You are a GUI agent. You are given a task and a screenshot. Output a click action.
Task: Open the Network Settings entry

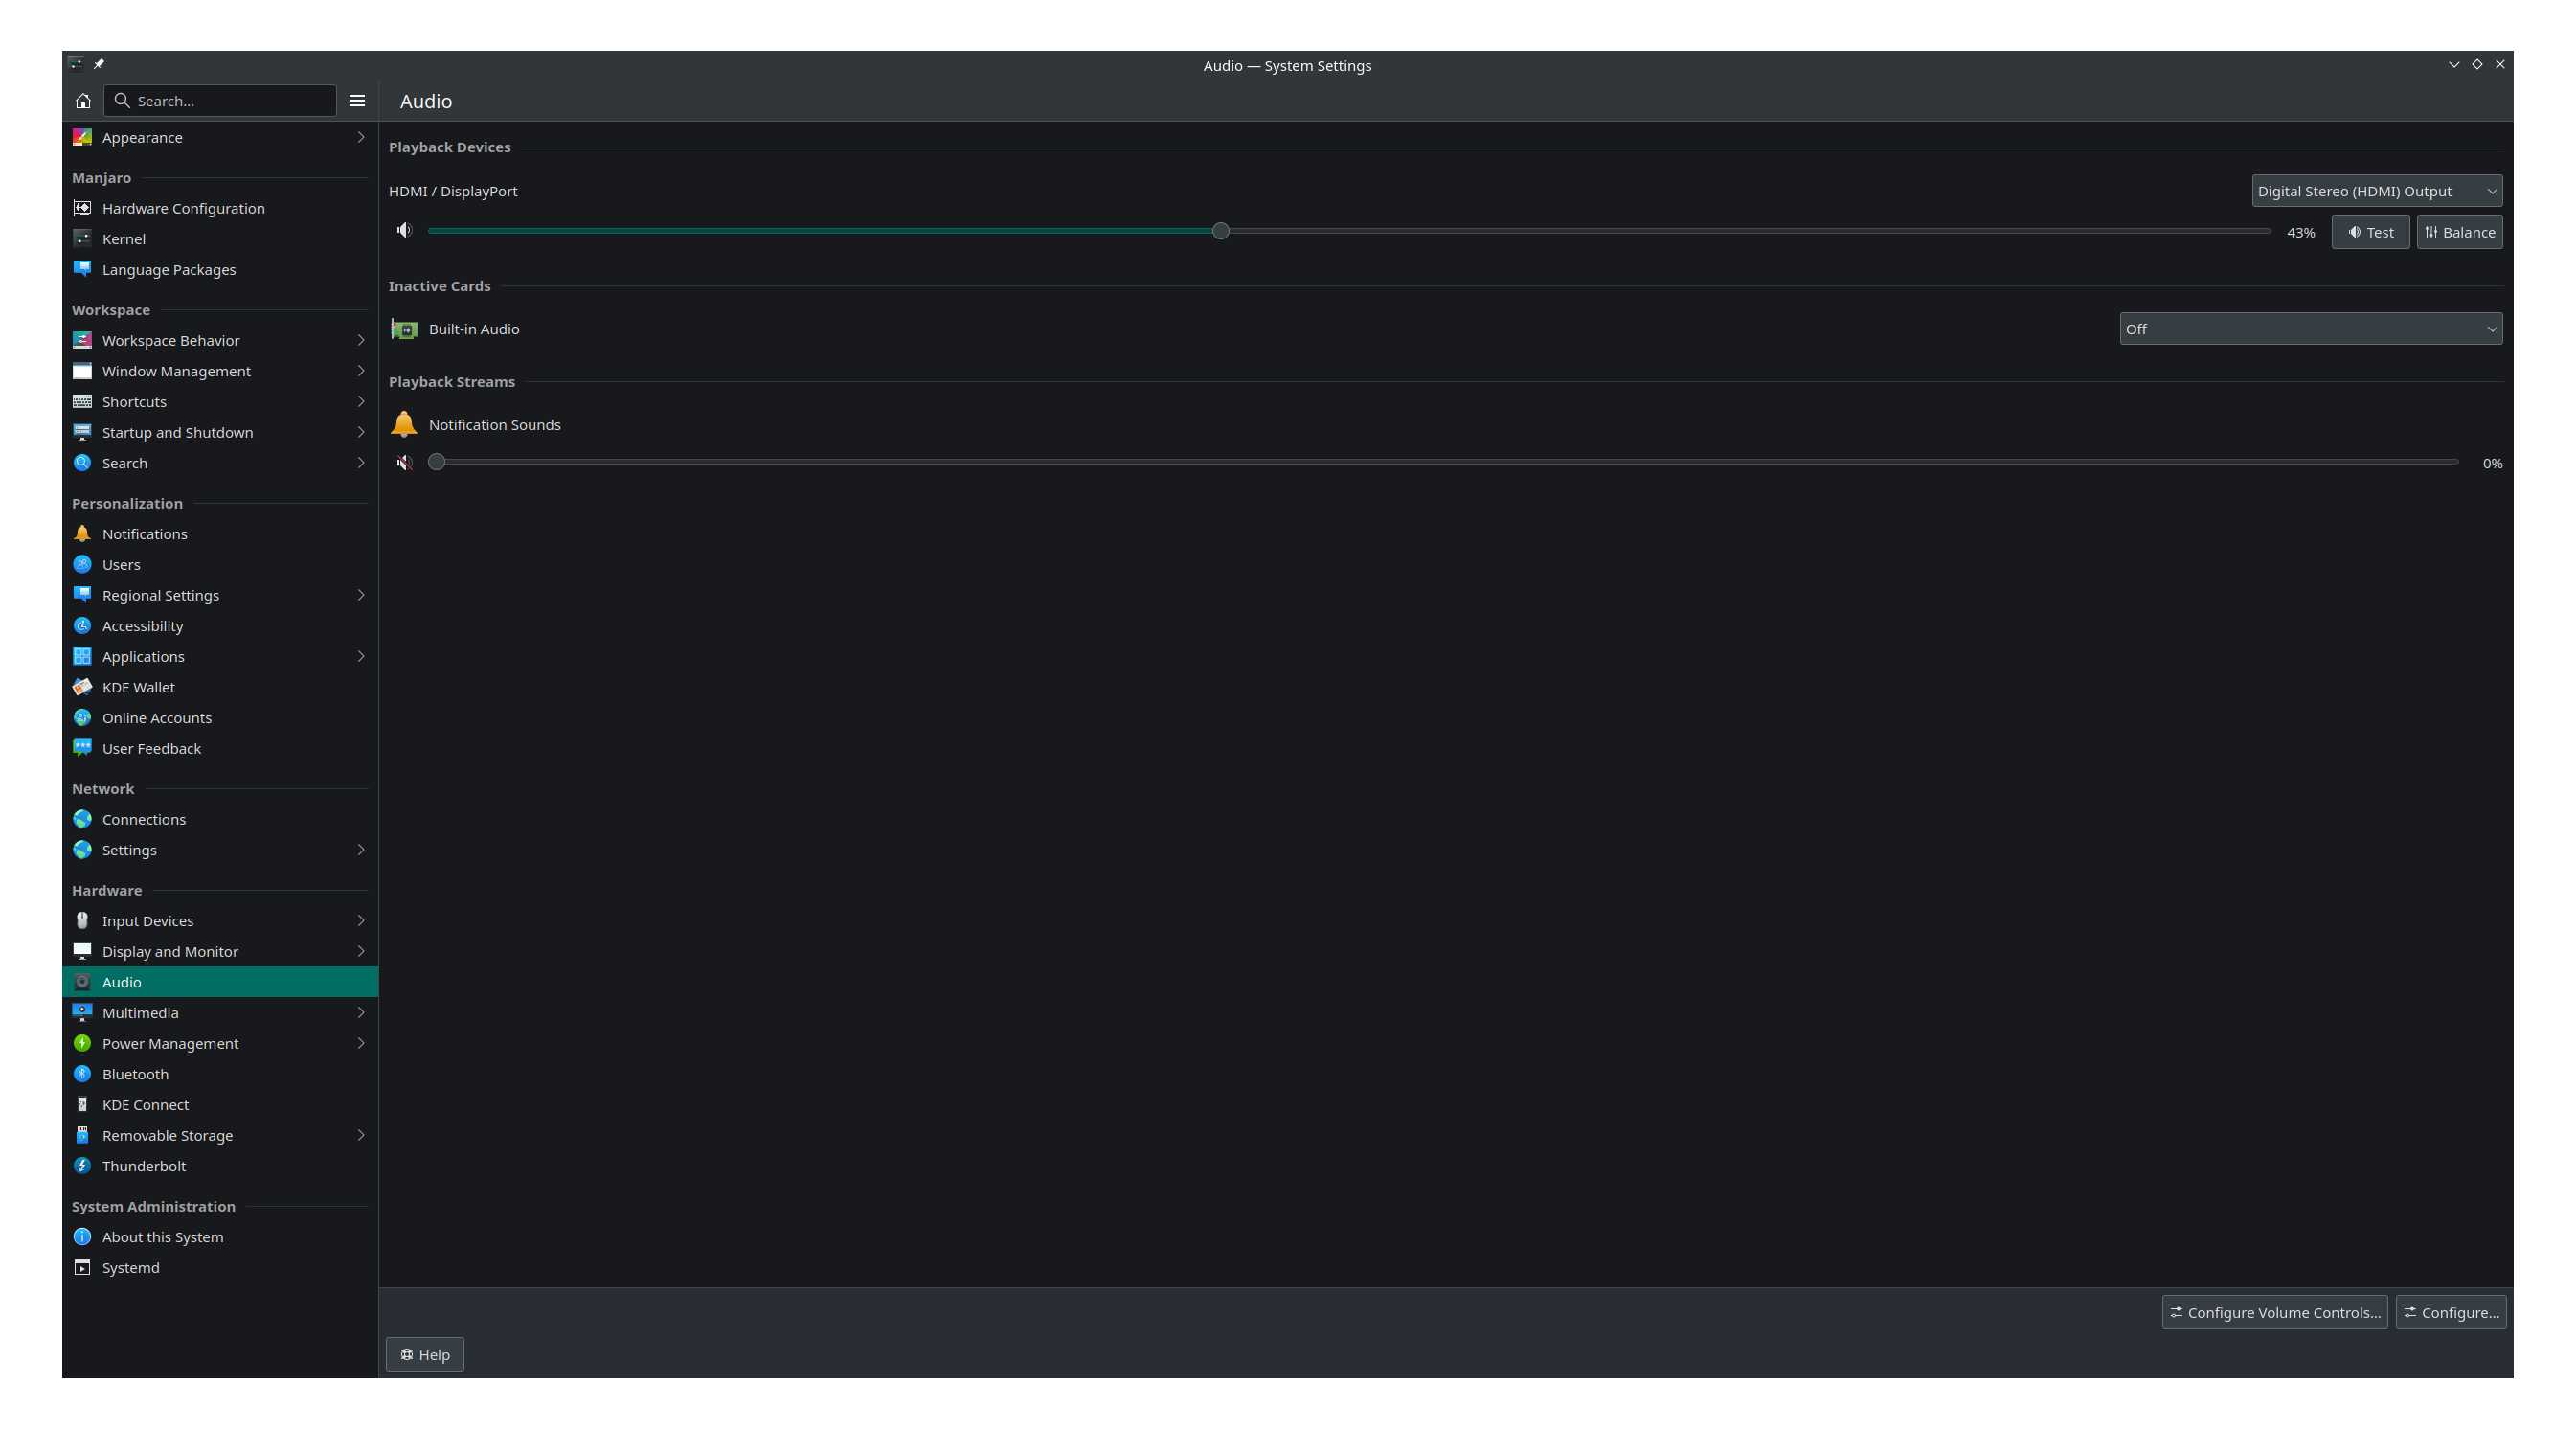[x=220, y=850]
